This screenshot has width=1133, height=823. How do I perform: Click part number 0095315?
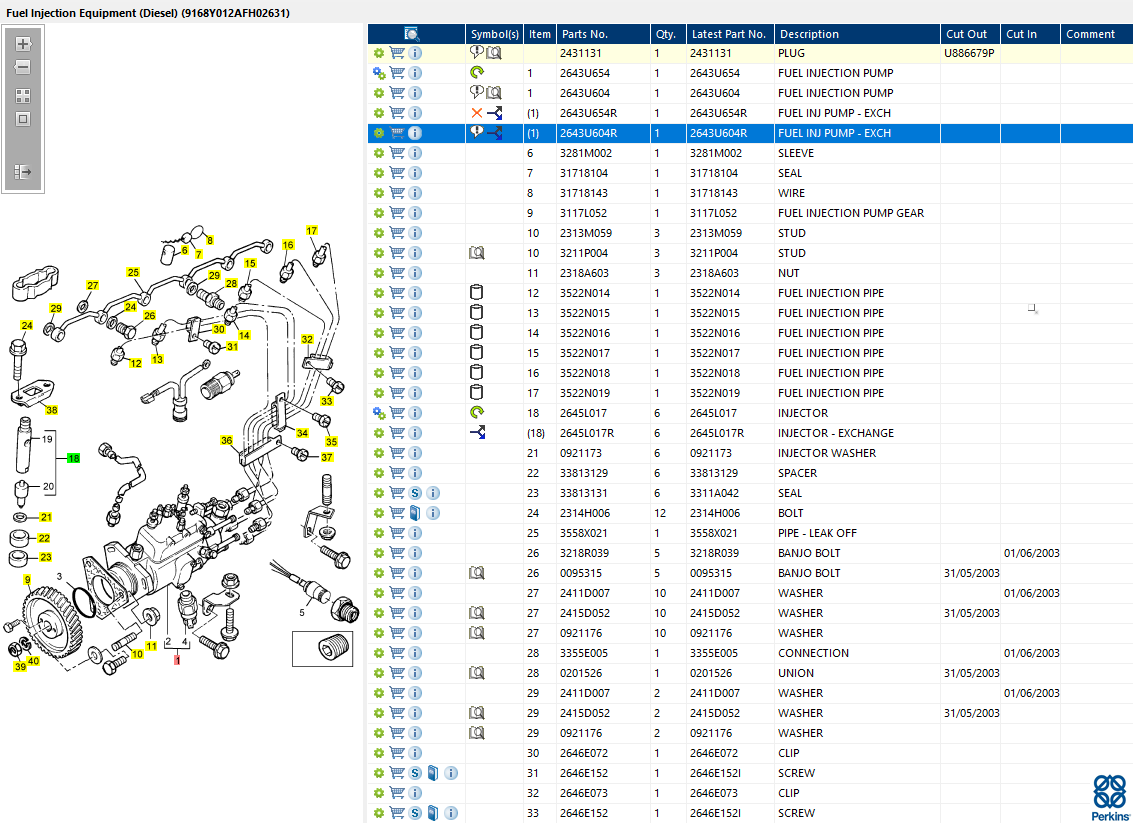[x=581, y=573]
